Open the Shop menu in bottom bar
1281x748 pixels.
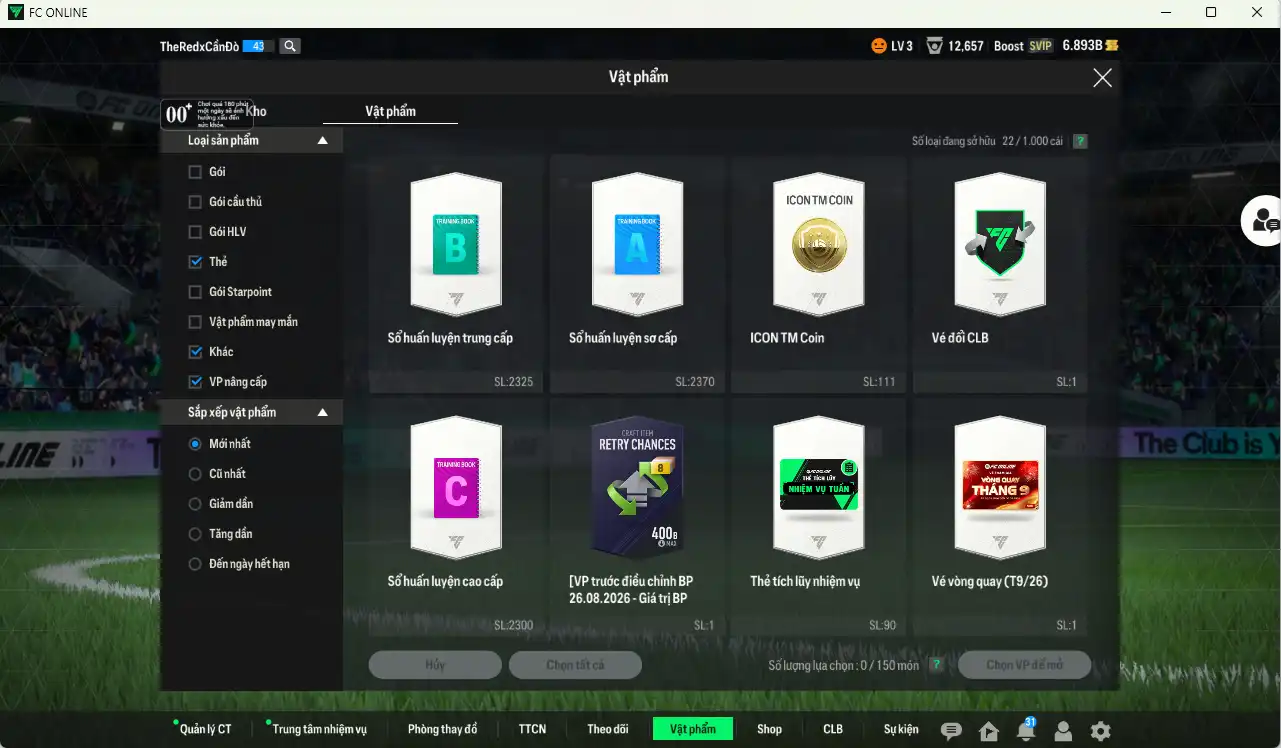(769, 729)
